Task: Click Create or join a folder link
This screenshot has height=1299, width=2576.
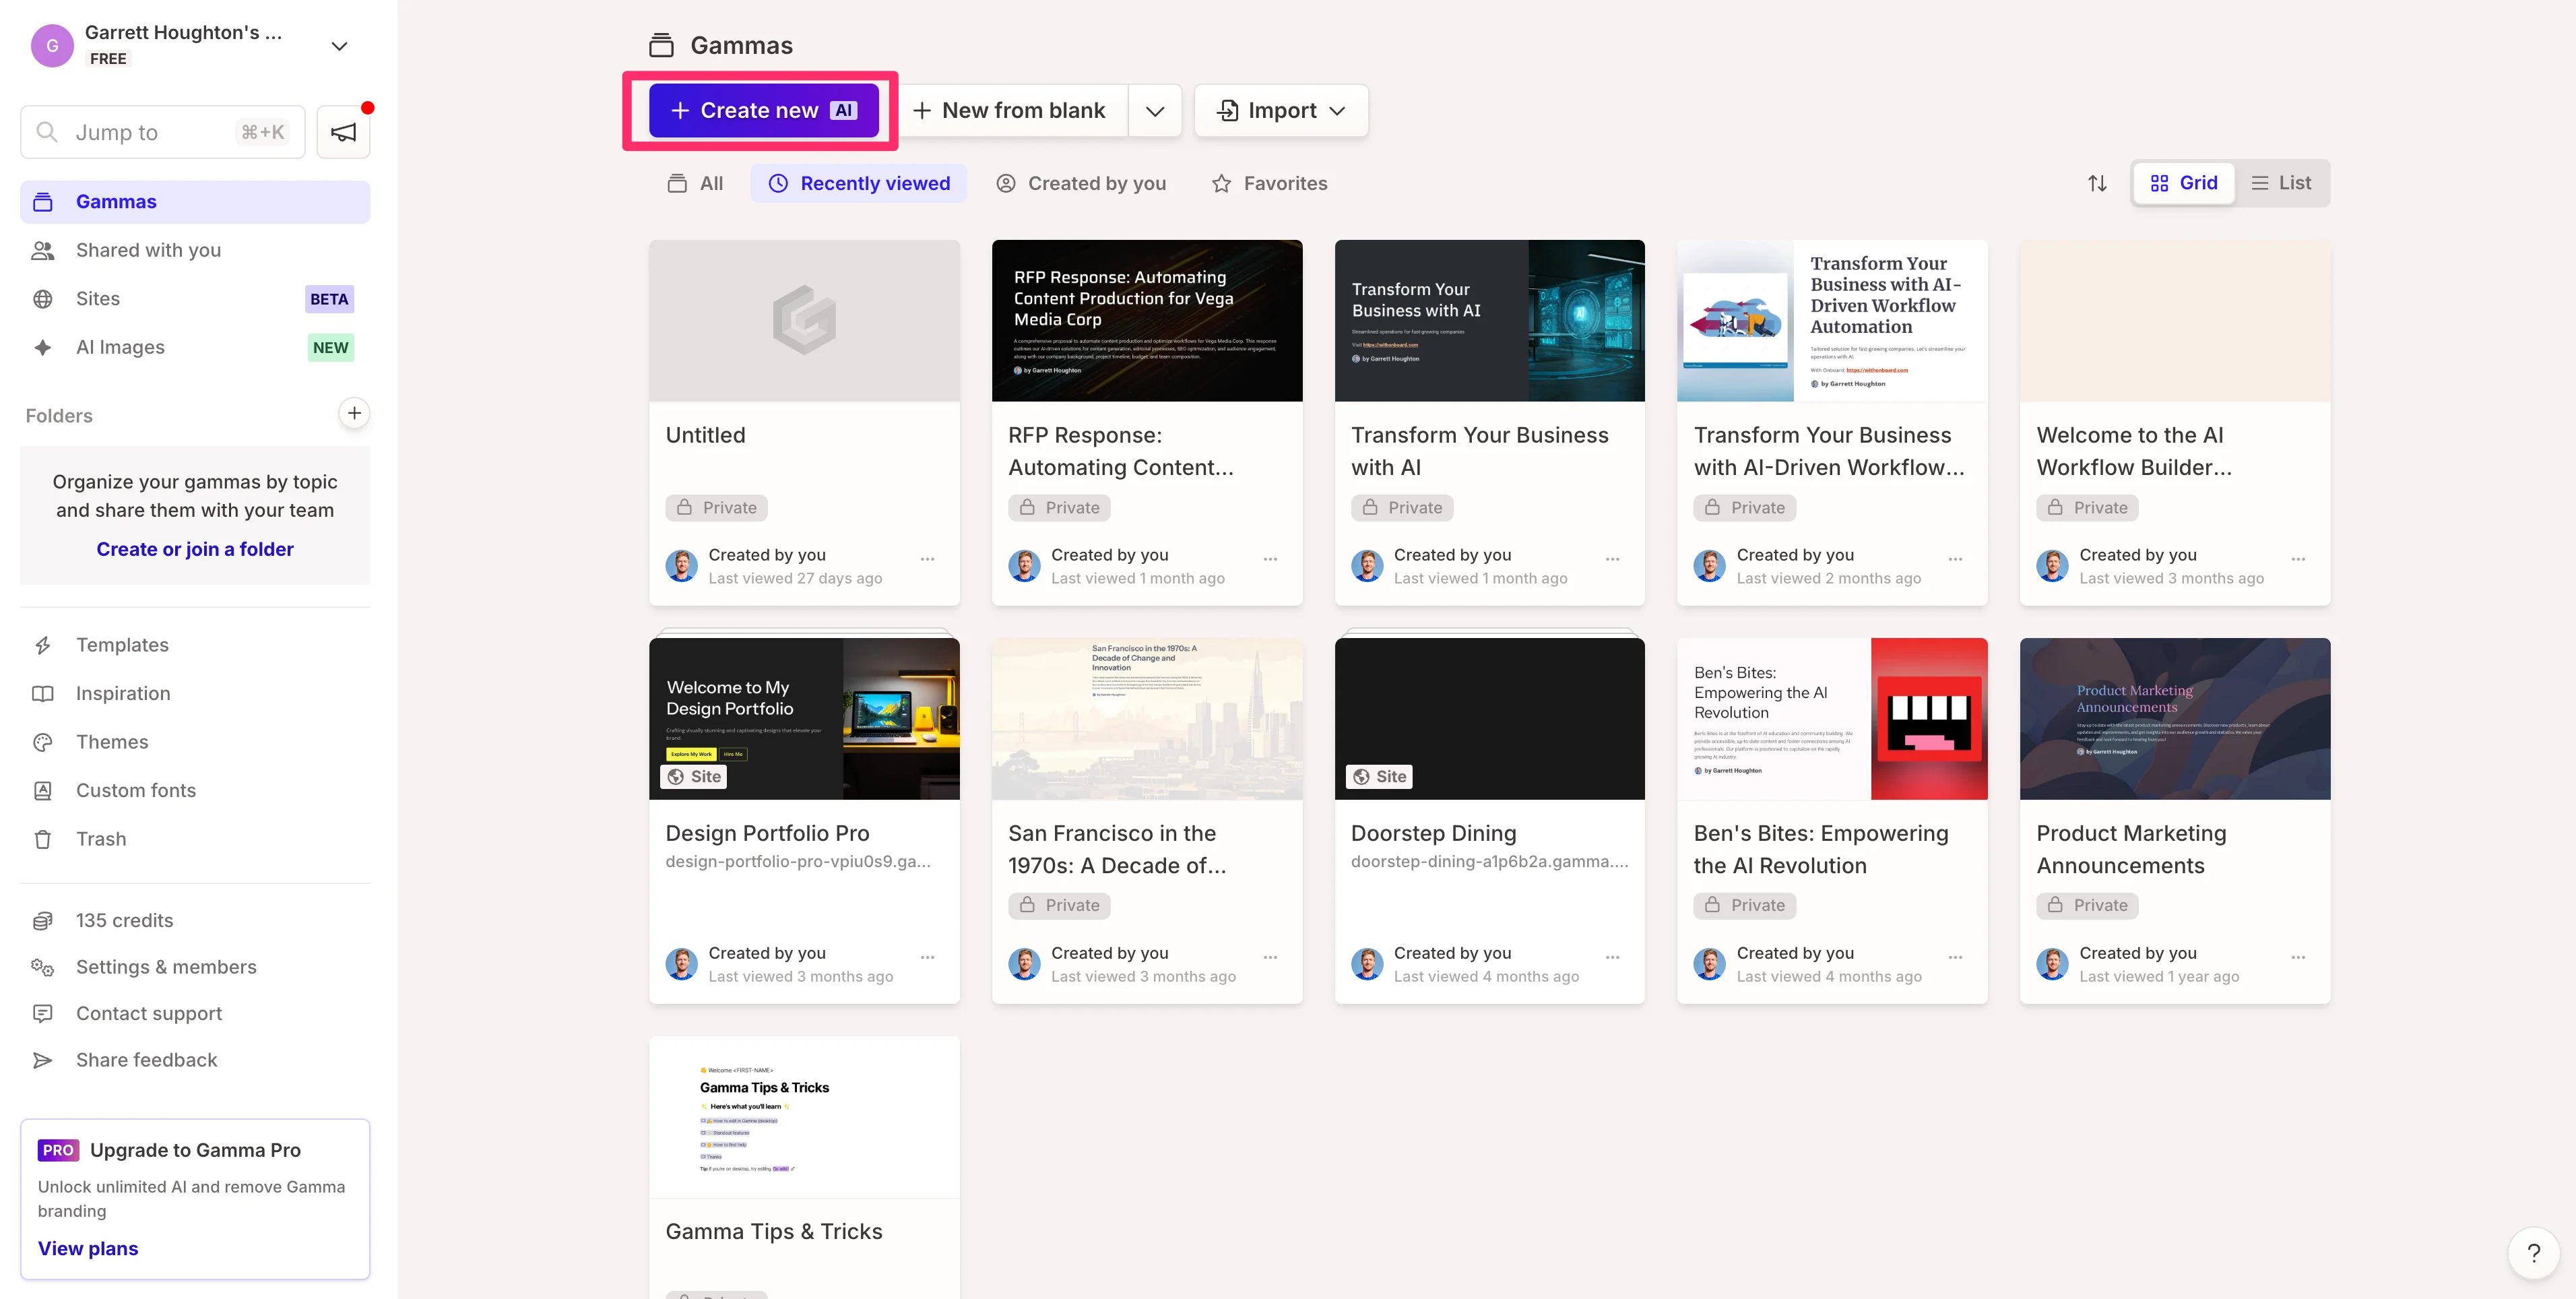Action: click(195, 549)
